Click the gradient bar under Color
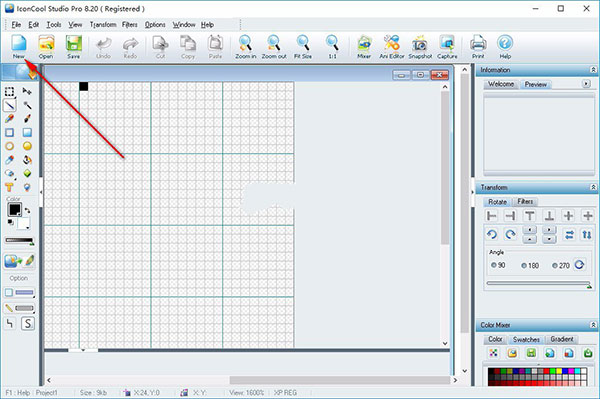Image resolution: width=600 pixels, height=399 pixels. pos(19,241)
